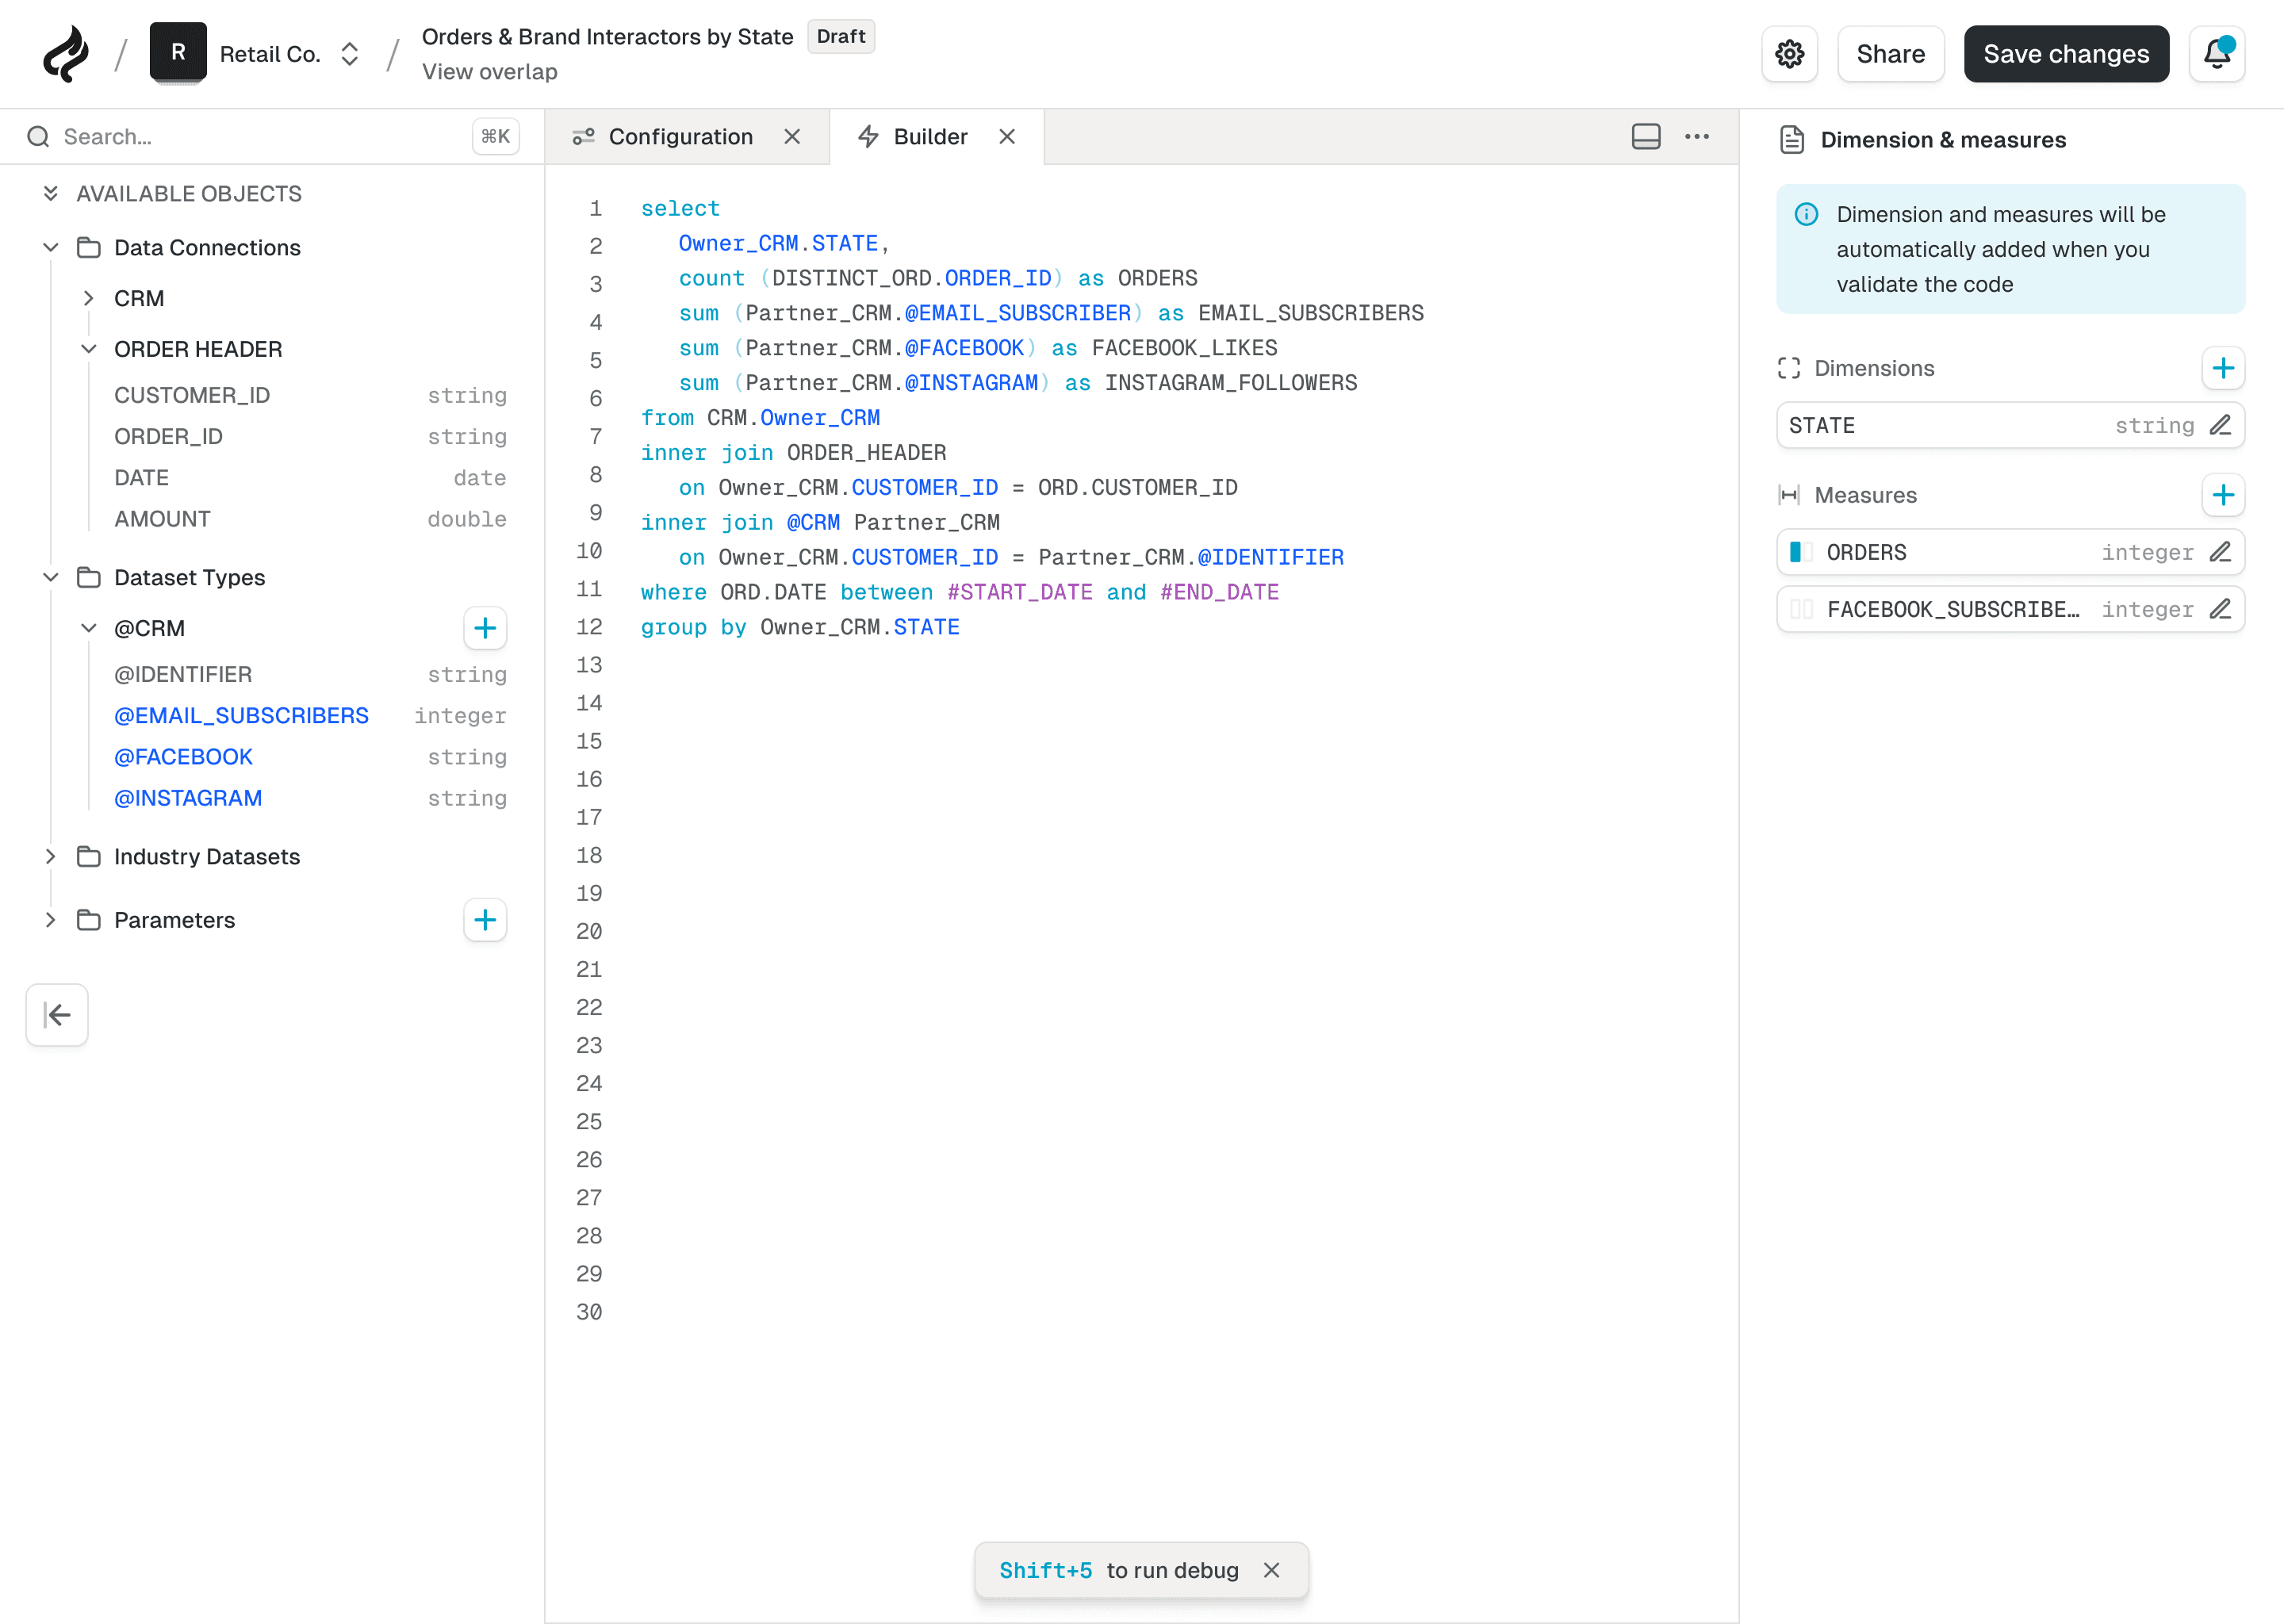Click #END_DATE parameter in code

point(1219,592)
